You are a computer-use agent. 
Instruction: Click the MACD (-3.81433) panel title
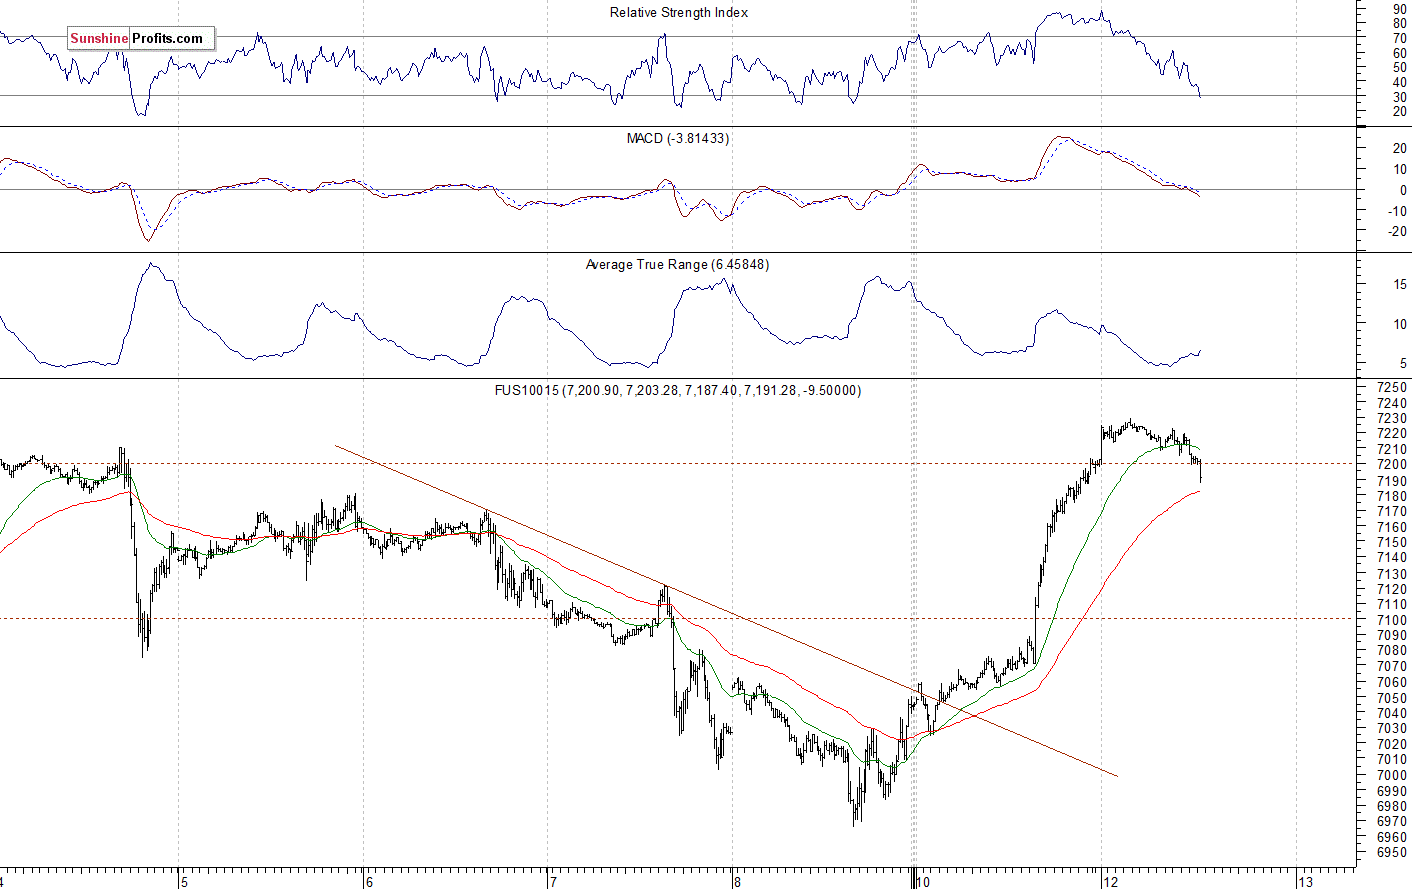(678, 139)
